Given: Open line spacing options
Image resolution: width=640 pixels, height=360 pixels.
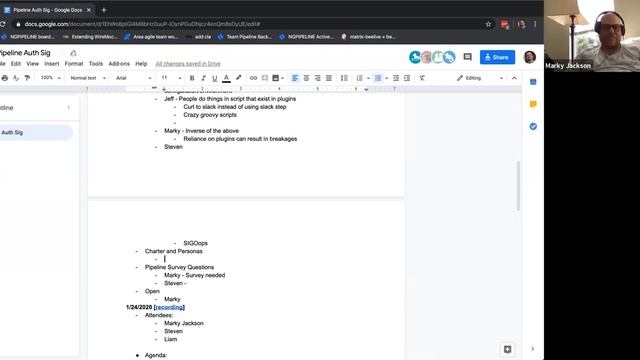Looking at the screenshot, I should tap(344, 78).
